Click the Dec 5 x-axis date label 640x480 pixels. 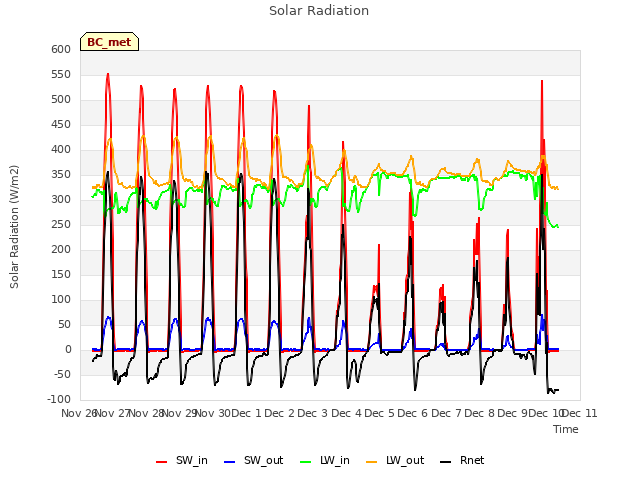[380, 413]
